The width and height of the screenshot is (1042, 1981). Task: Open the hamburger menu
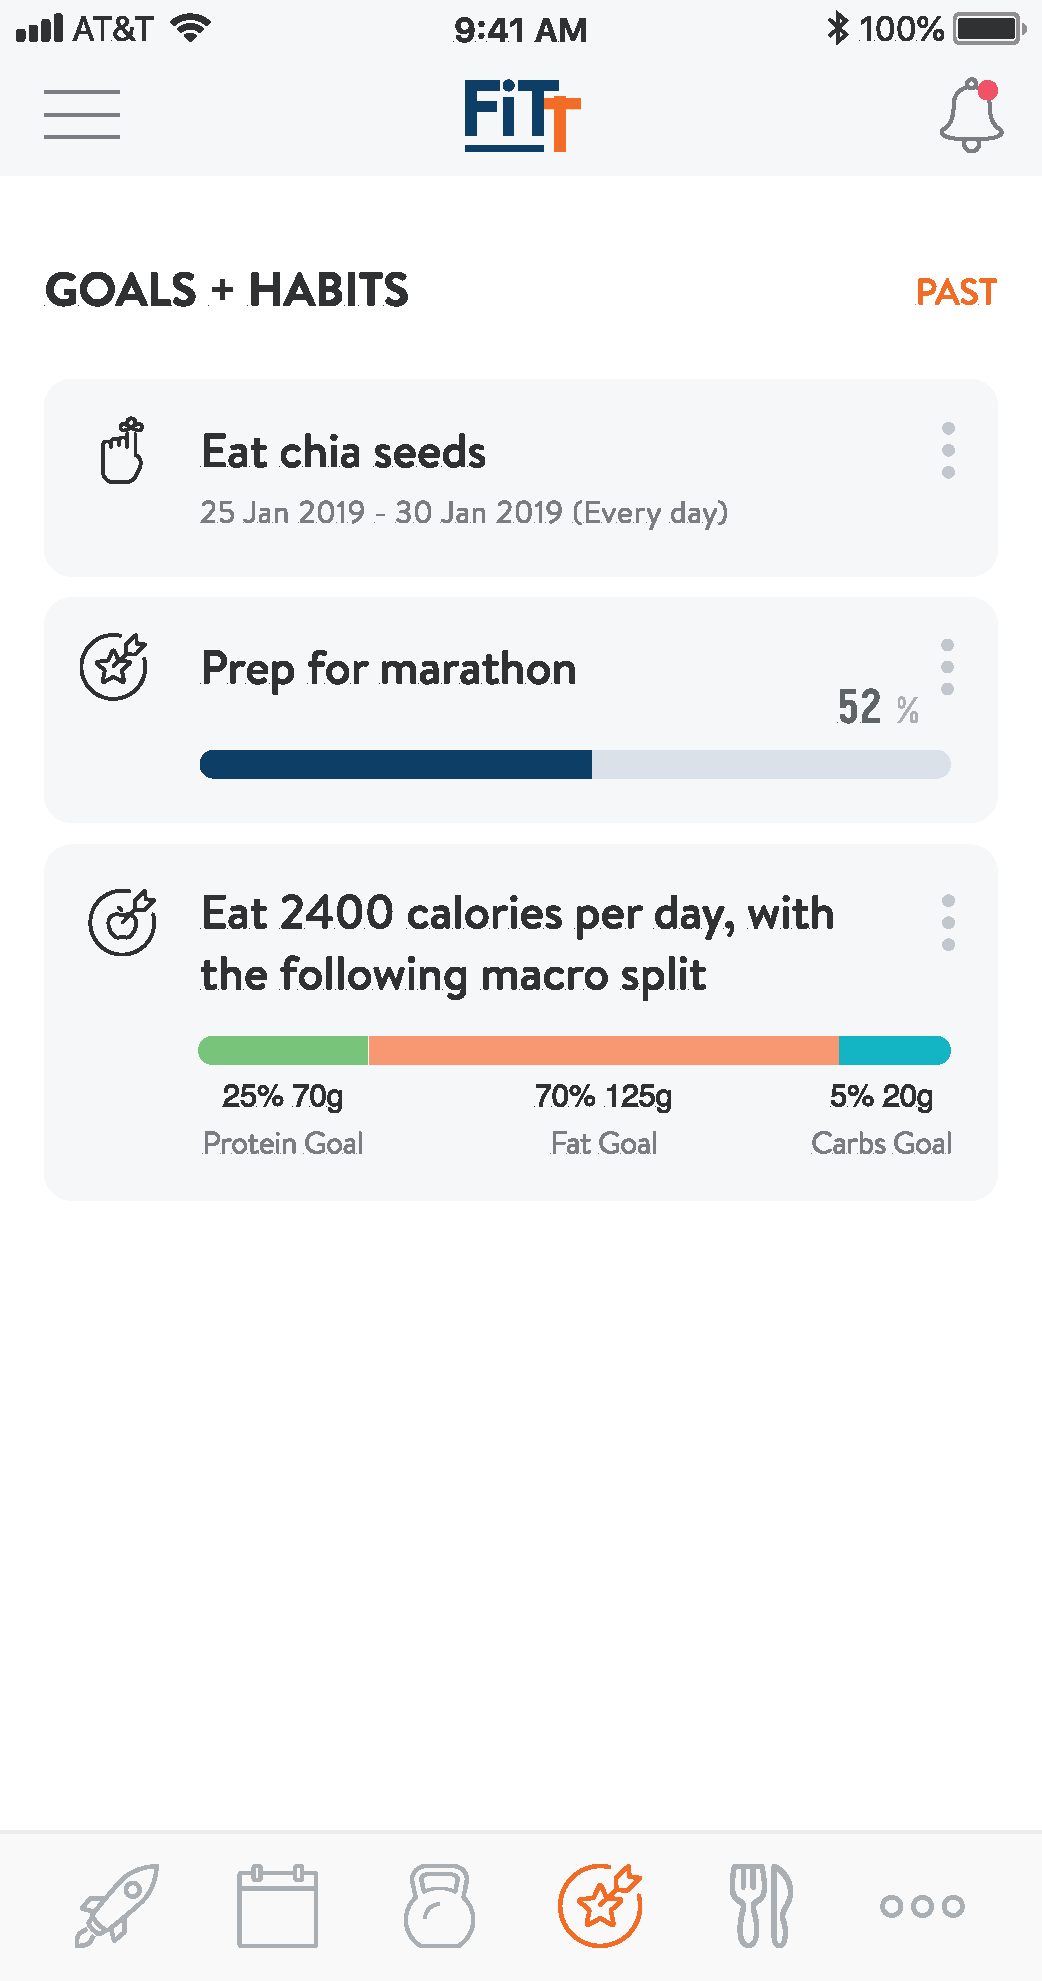[82, 114]
